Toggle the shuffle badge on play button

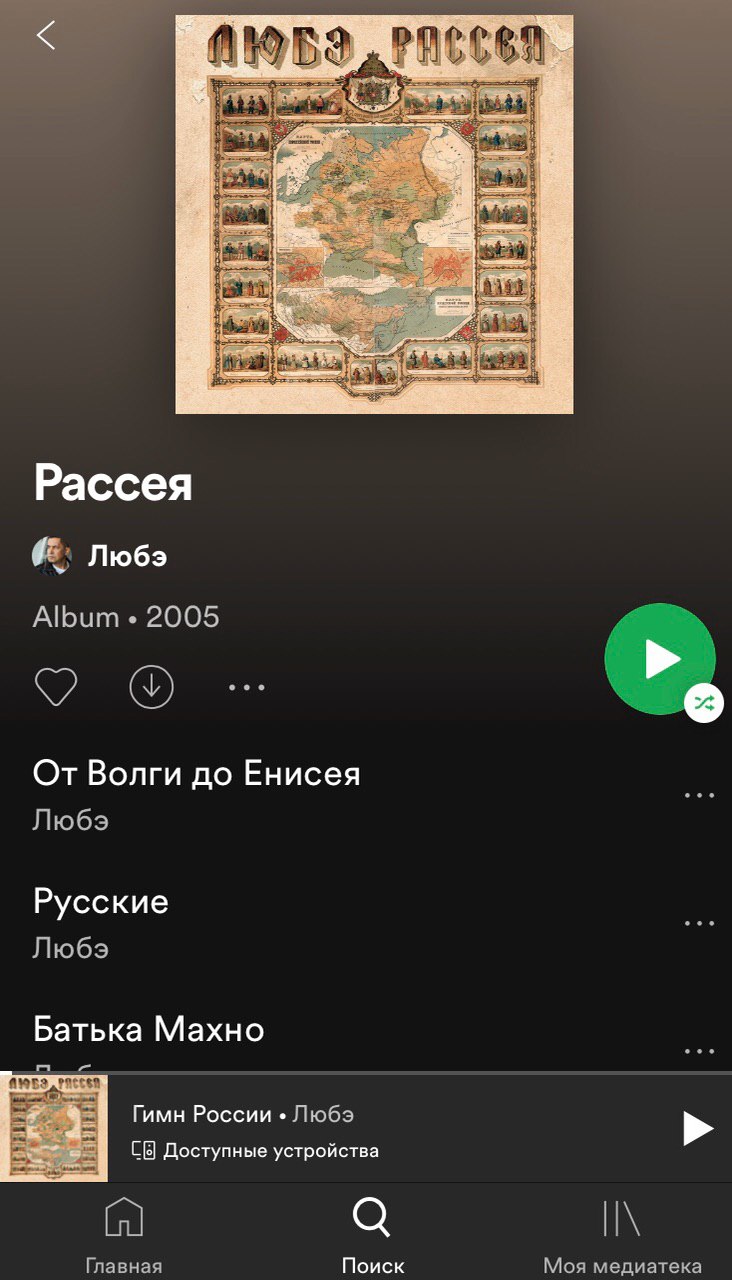[x=704, y=703]
